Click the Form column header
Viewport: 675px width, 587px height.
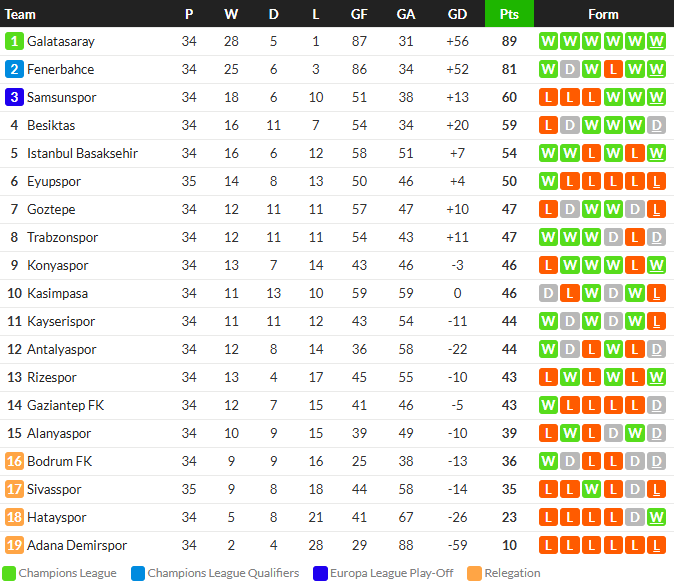pyautogui.click(x=603, y=14)
